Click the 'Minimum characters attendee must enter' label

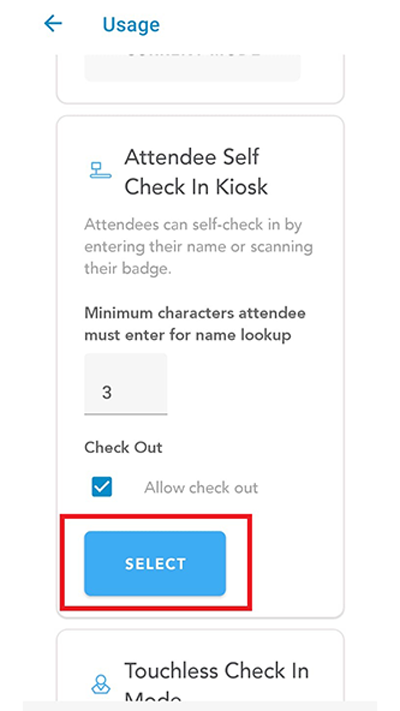click(x=195, y=325)
